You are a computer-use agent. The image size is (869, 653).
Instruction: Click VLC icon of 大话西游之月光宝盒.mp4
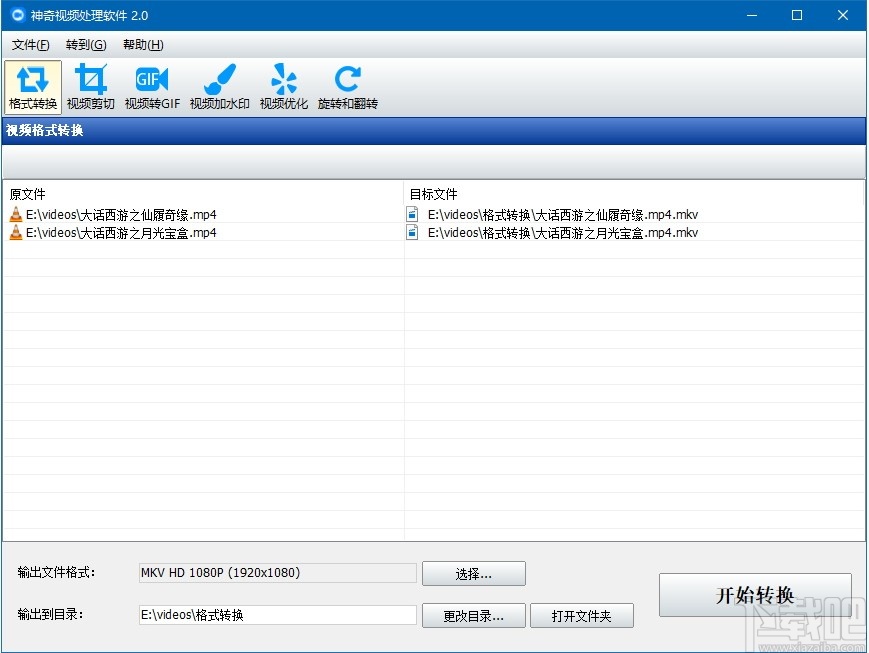[16, 232]
